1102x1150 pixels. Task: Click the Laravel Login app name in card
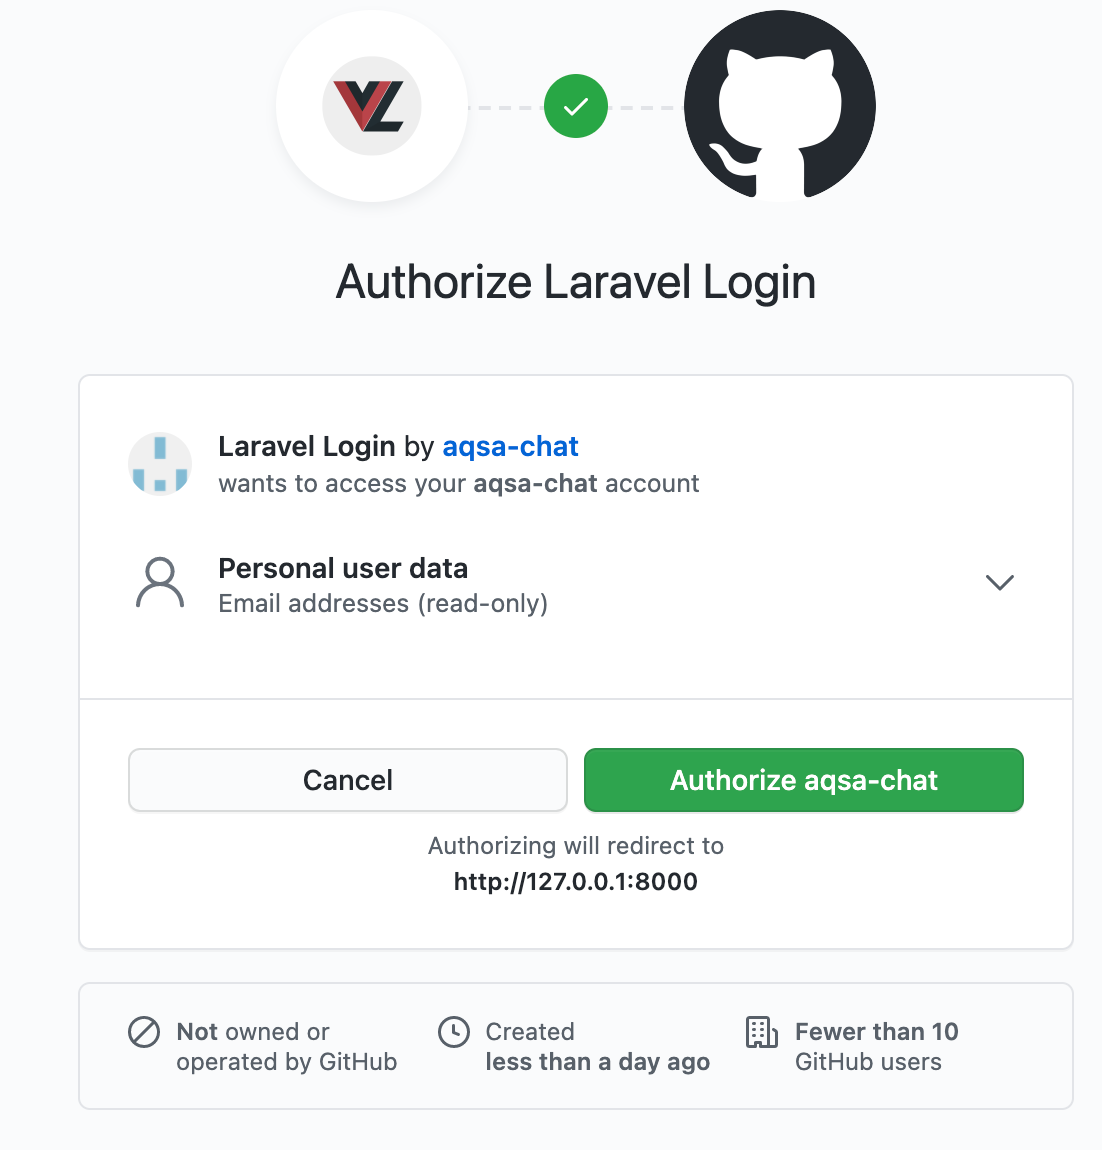click(x=306, y=446)
